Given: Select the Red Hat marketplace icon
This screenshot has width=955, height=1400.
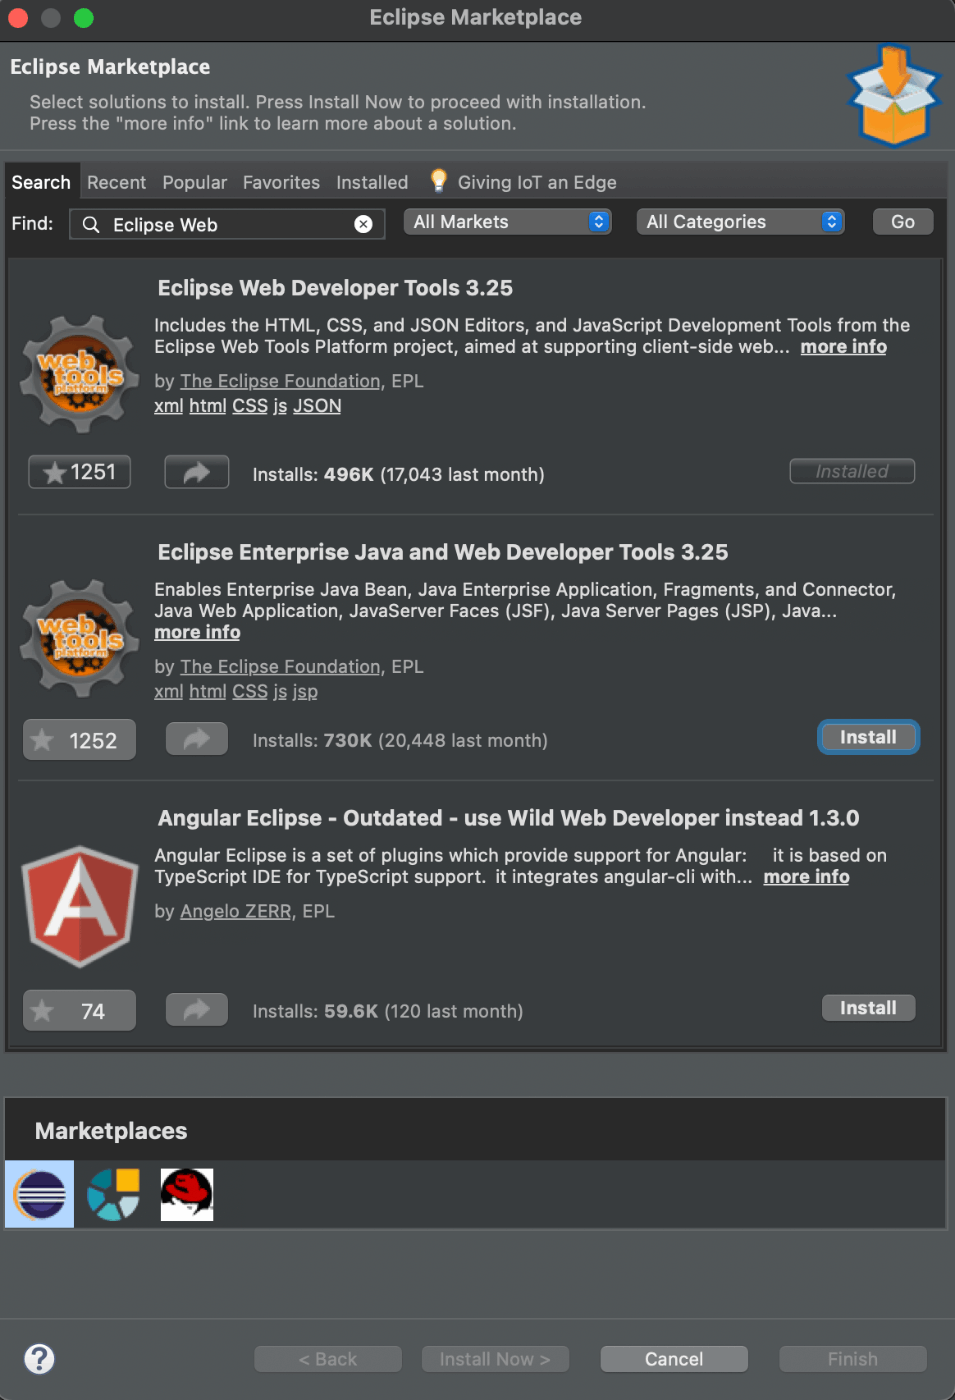Looking at the screenshot, I should [187, 1194].
